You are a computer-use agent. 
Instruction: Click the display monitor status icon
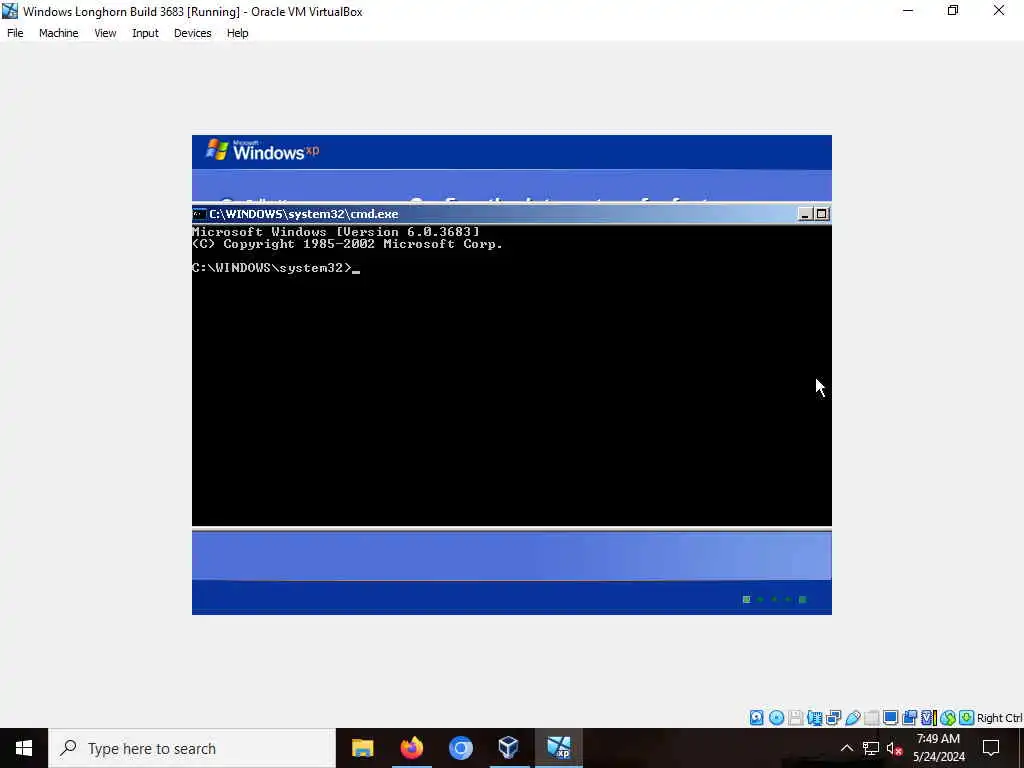coord(890,718)
